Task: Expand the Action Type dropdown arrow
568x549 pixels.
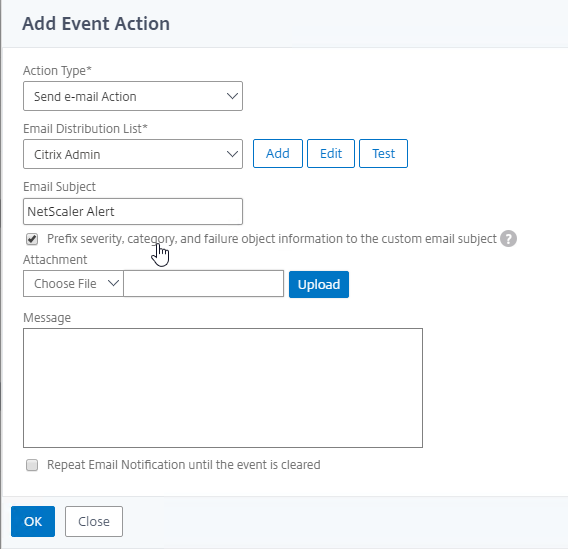Action: point(232,96)
